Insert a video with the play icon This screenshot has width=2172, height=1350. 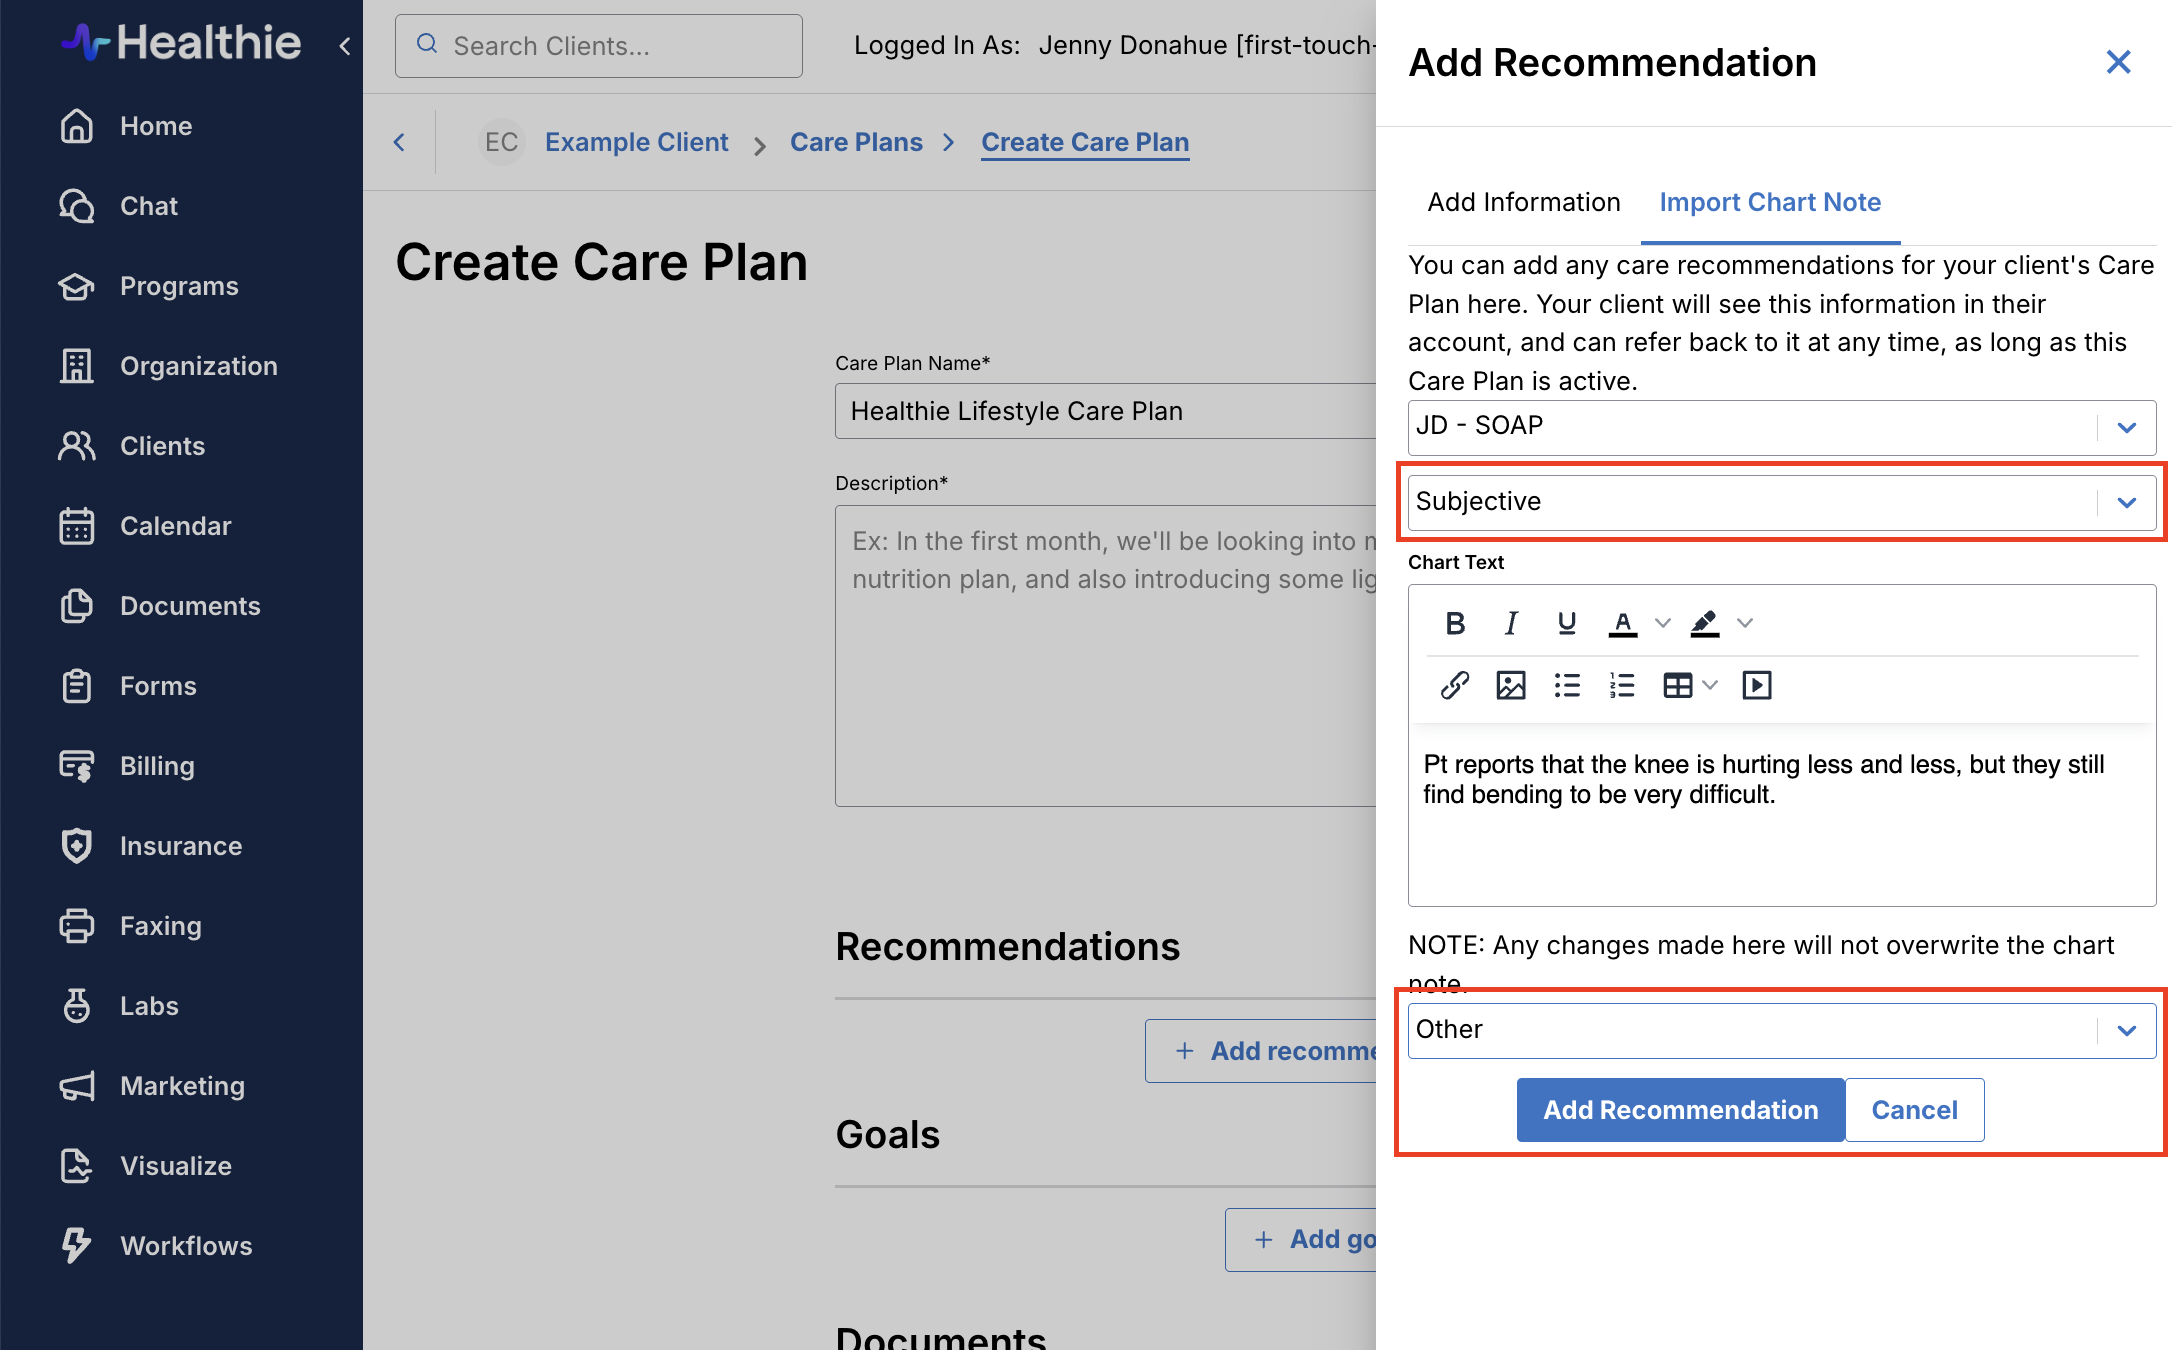pos(1756,685)
